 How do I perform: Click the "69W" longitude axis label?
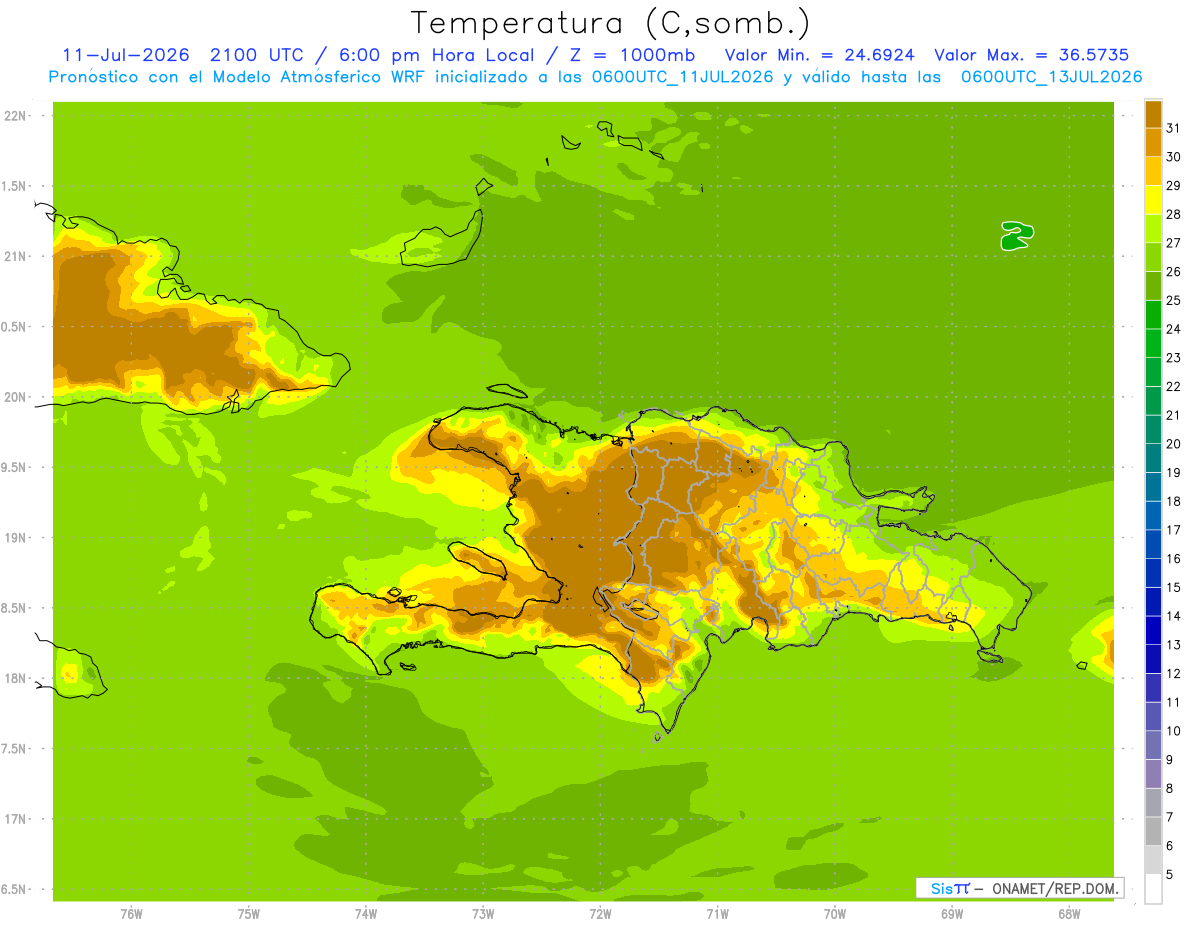(x=952, y=913)
